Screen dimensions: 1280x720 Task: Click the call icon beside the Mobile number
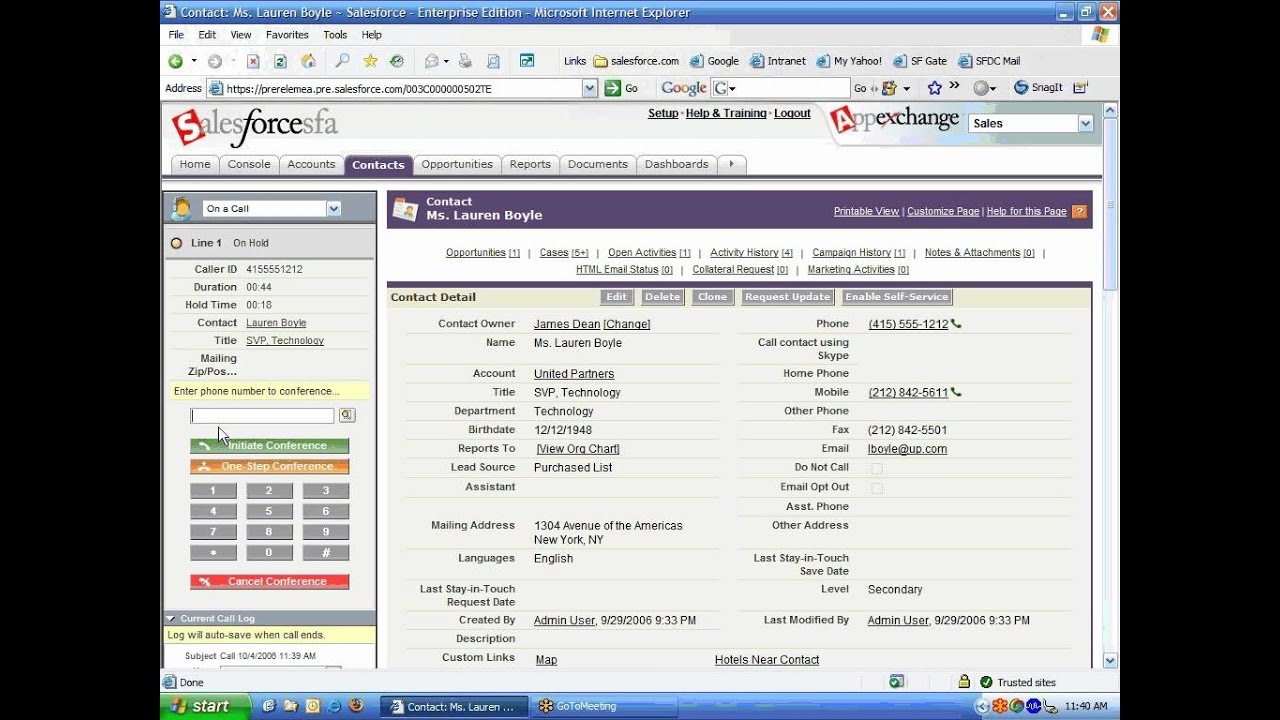pyautogui.click(x=956, y=393)
